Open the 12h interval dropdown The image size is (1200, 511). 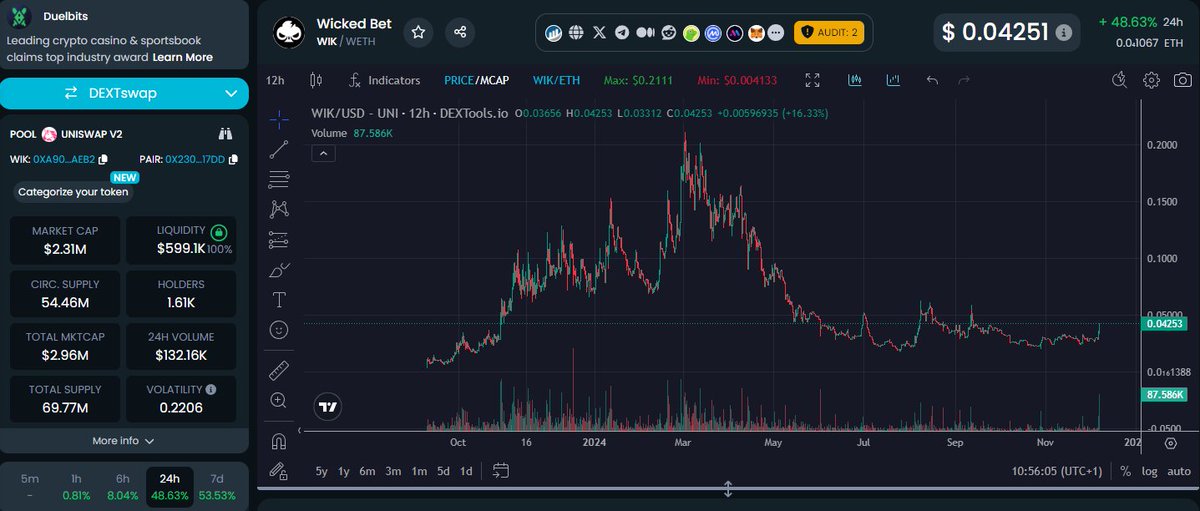tap(275, 80)
